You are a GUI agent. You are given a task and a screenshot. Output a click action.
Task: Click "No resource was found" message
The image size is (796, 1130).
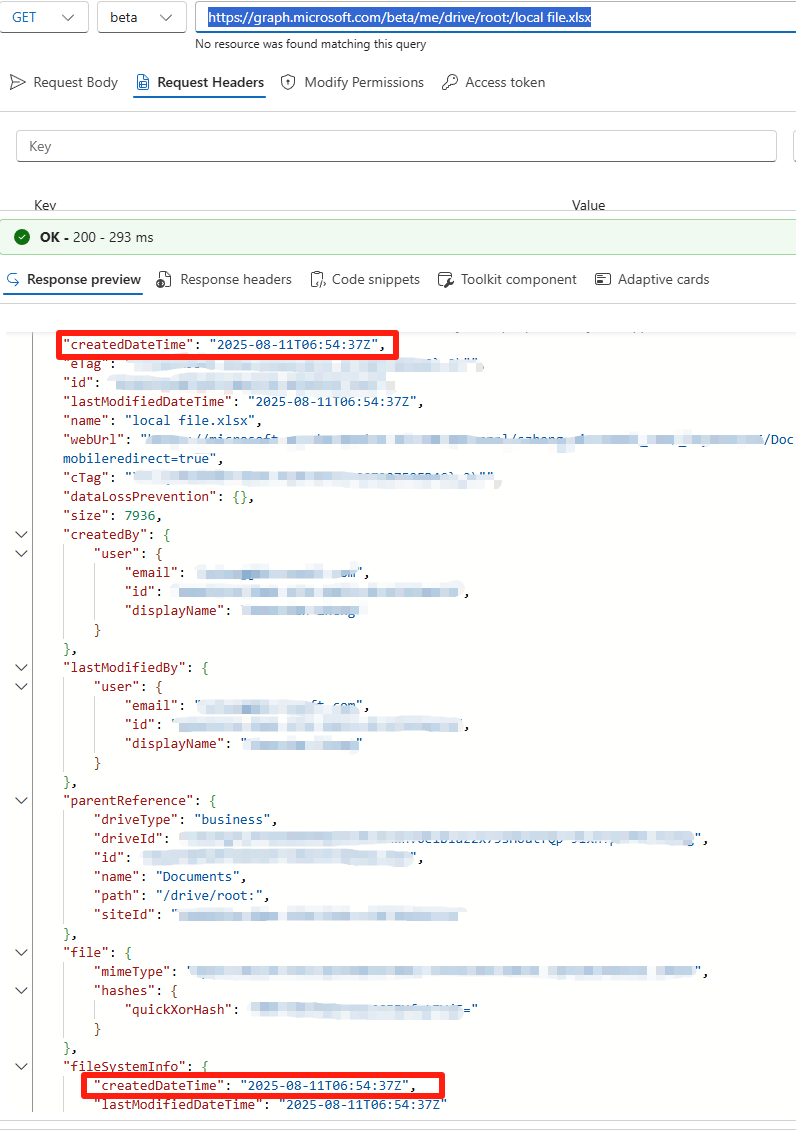click(310, 44)
